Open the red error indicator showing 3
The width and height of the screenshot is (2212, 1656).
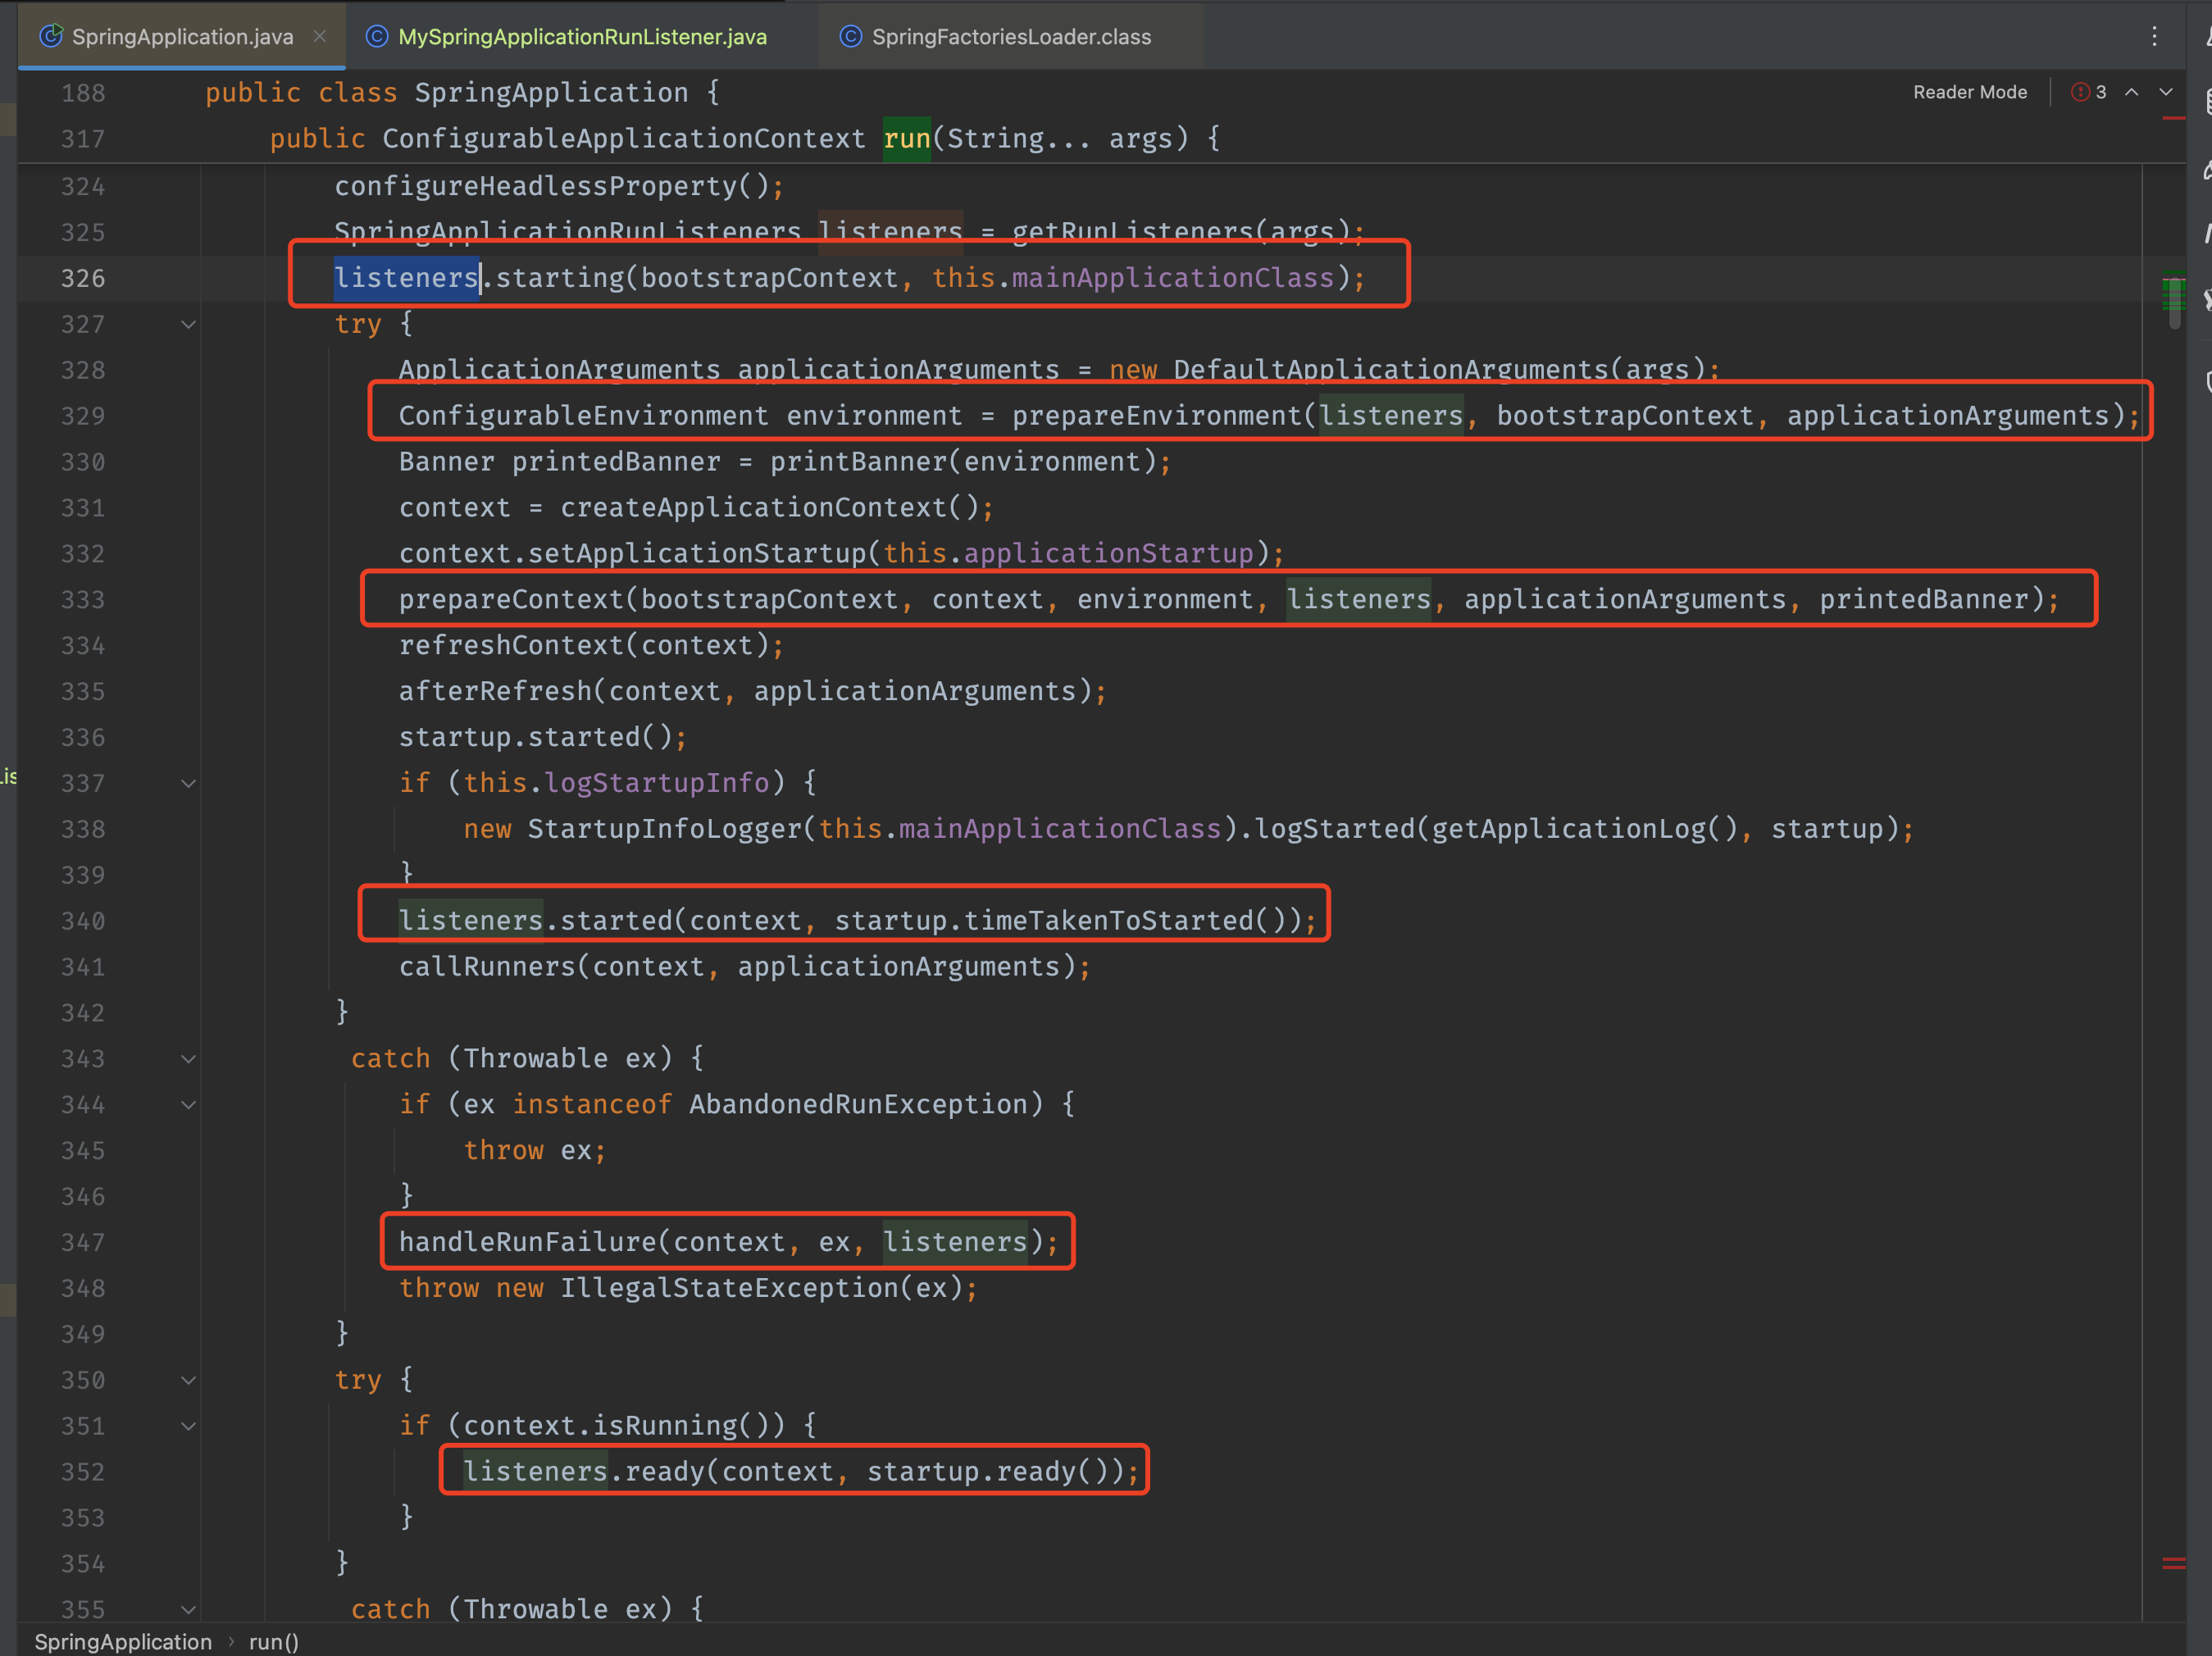click(2089, 92)
